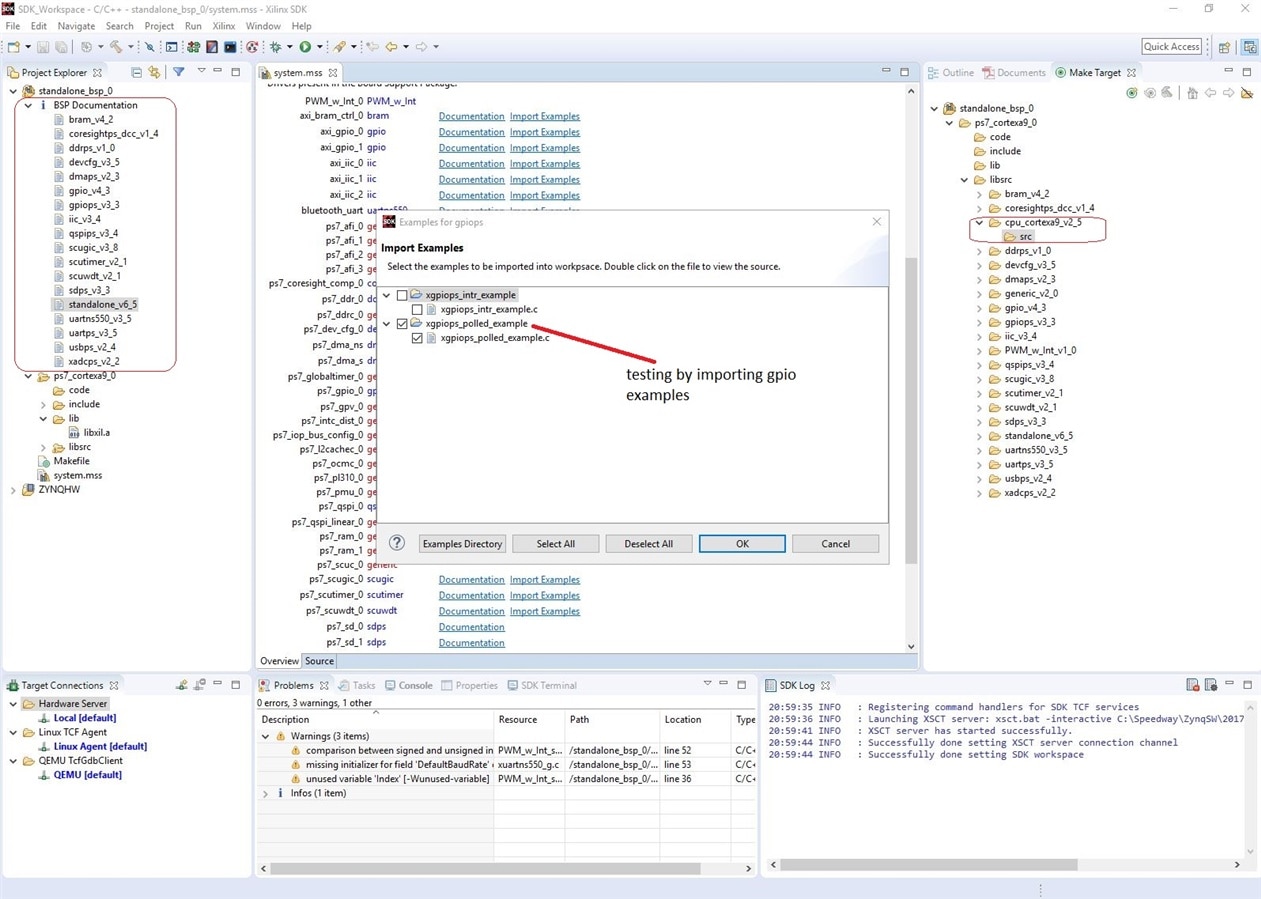
Task: Check the xgpiops_intr_example.c checkbox
Action: point(417,309)
